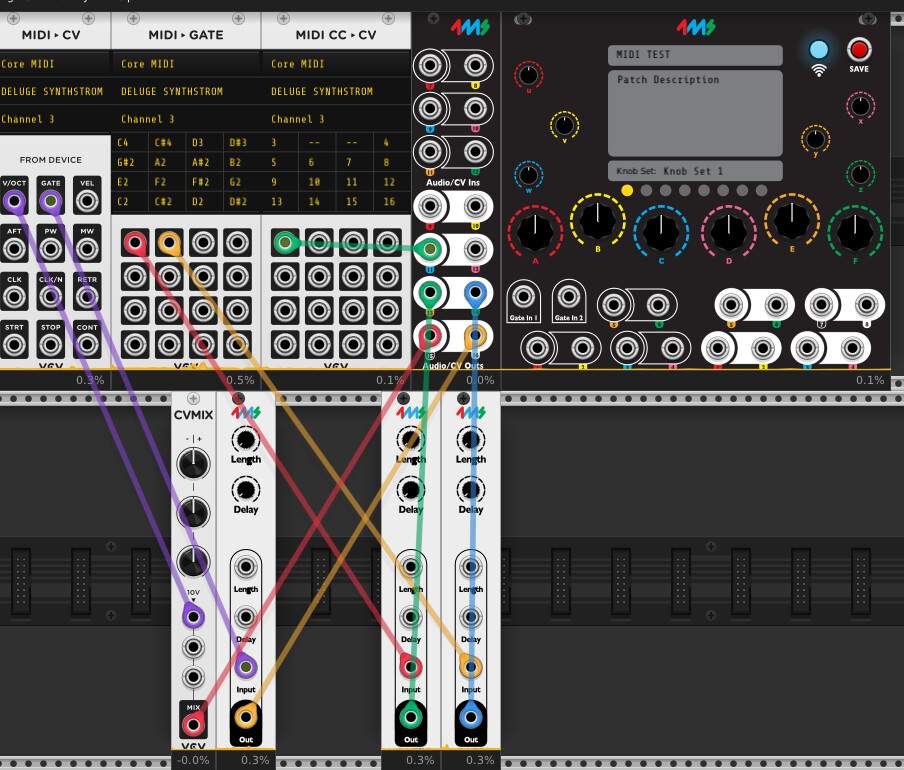The image size is (904, 770).
Task: Toggle the blue Wi-Fi send button
Action: 819,49
